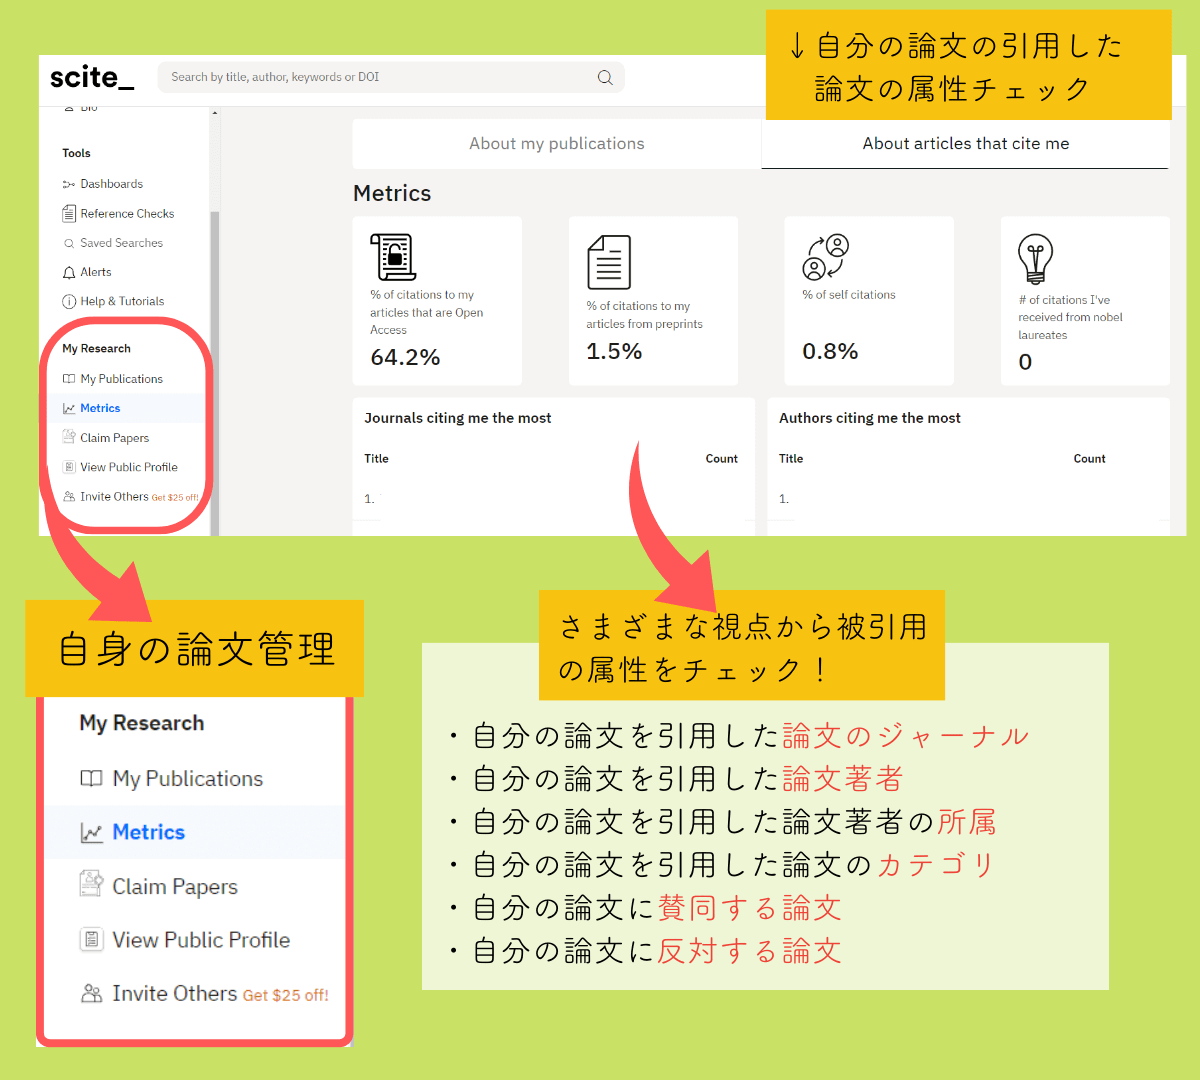The width and height of the screenshot is (1200, 1080).
Task: Click View Public Profile in enlarged sidebar panel
Action: (x=201, y=940)
